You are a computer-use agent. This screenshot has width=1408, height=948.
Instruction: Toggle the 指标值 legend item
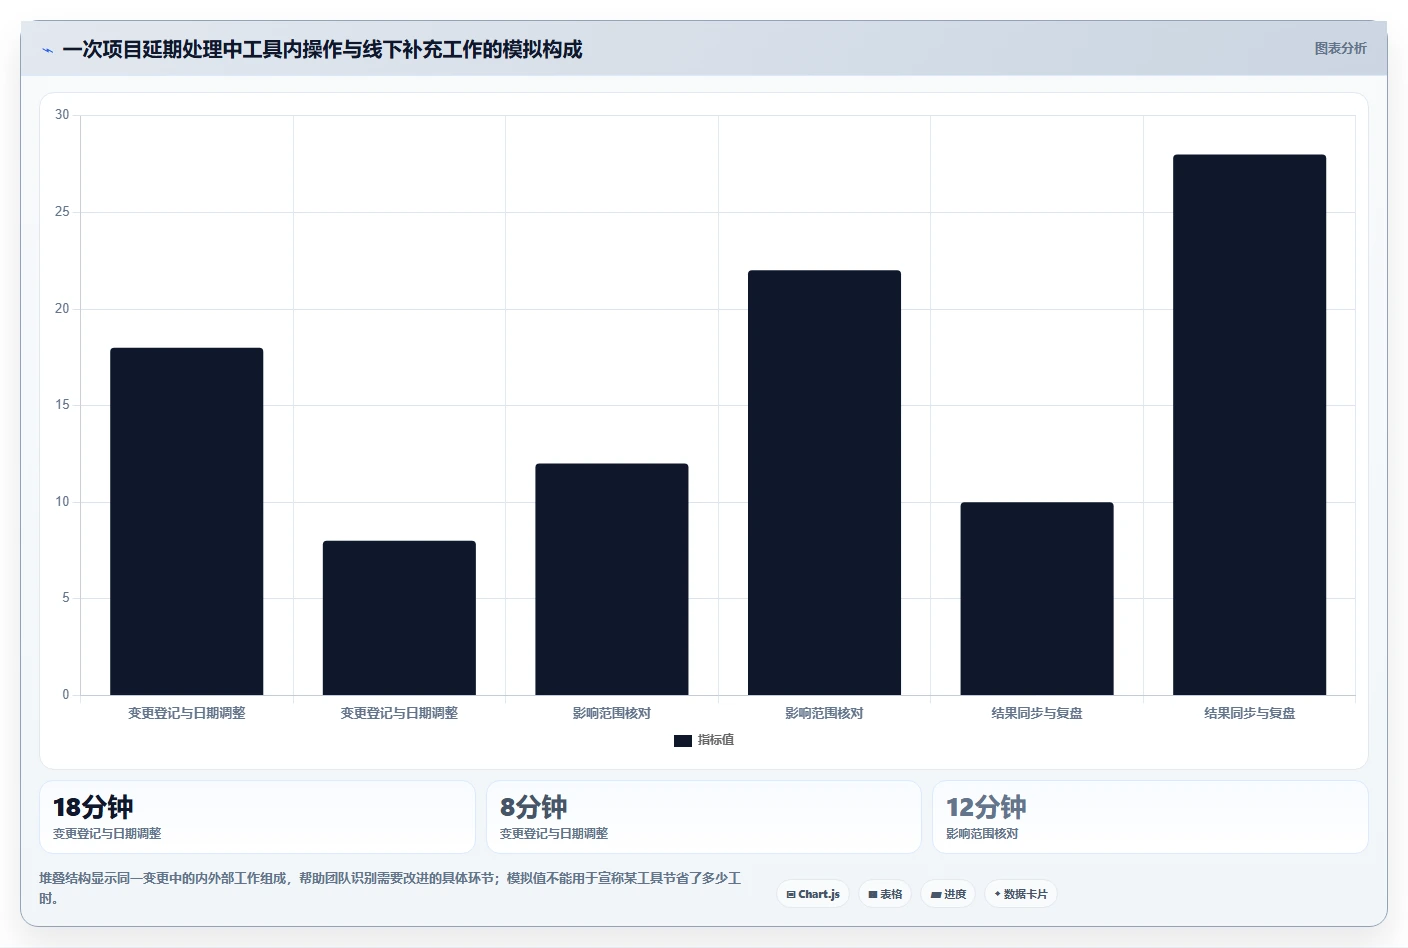(704, 740)
